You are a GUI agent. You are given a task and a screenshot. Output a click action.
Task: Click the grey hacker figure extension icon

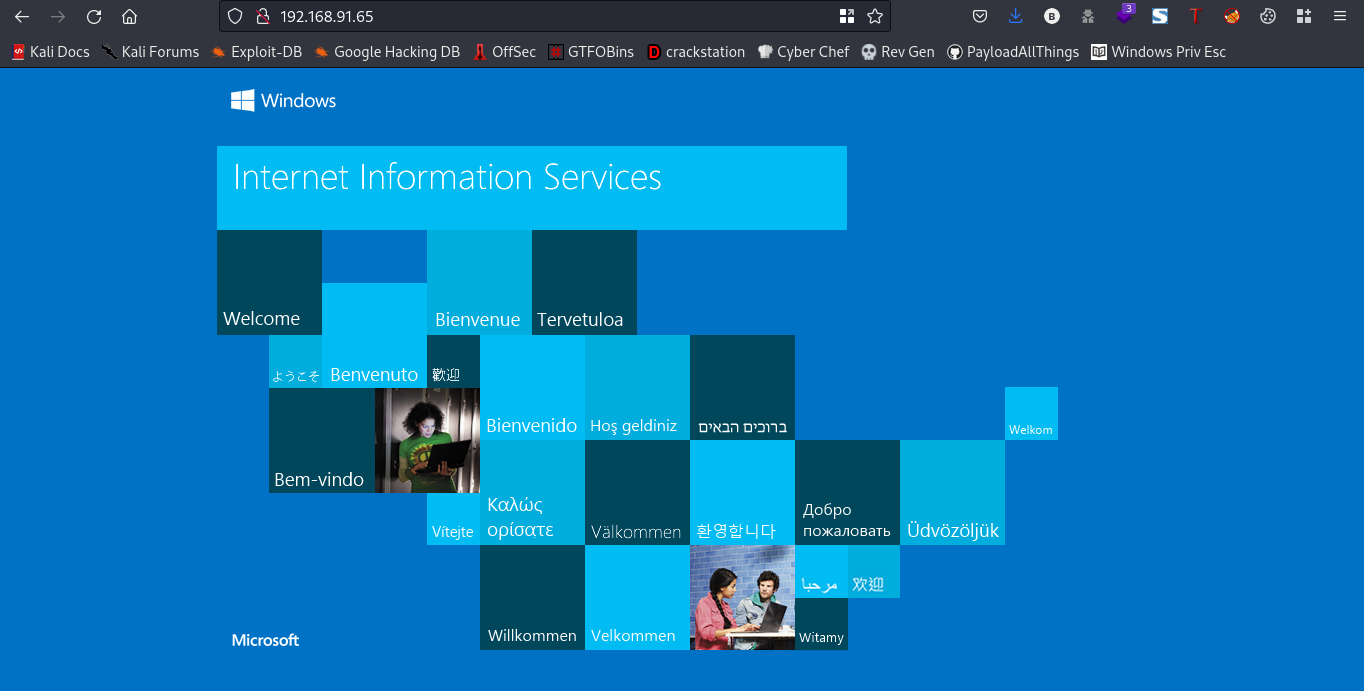pyautogui.click(x=1088, y=16)
